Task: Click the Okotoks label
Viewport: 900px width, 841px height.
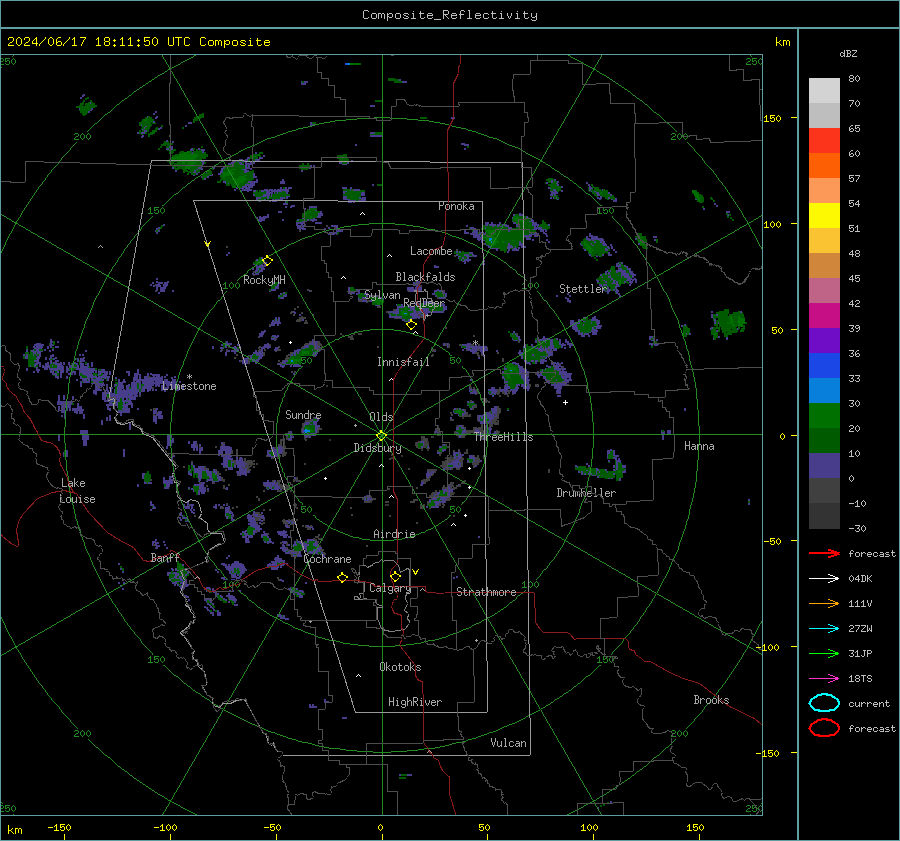Action: 400,667
